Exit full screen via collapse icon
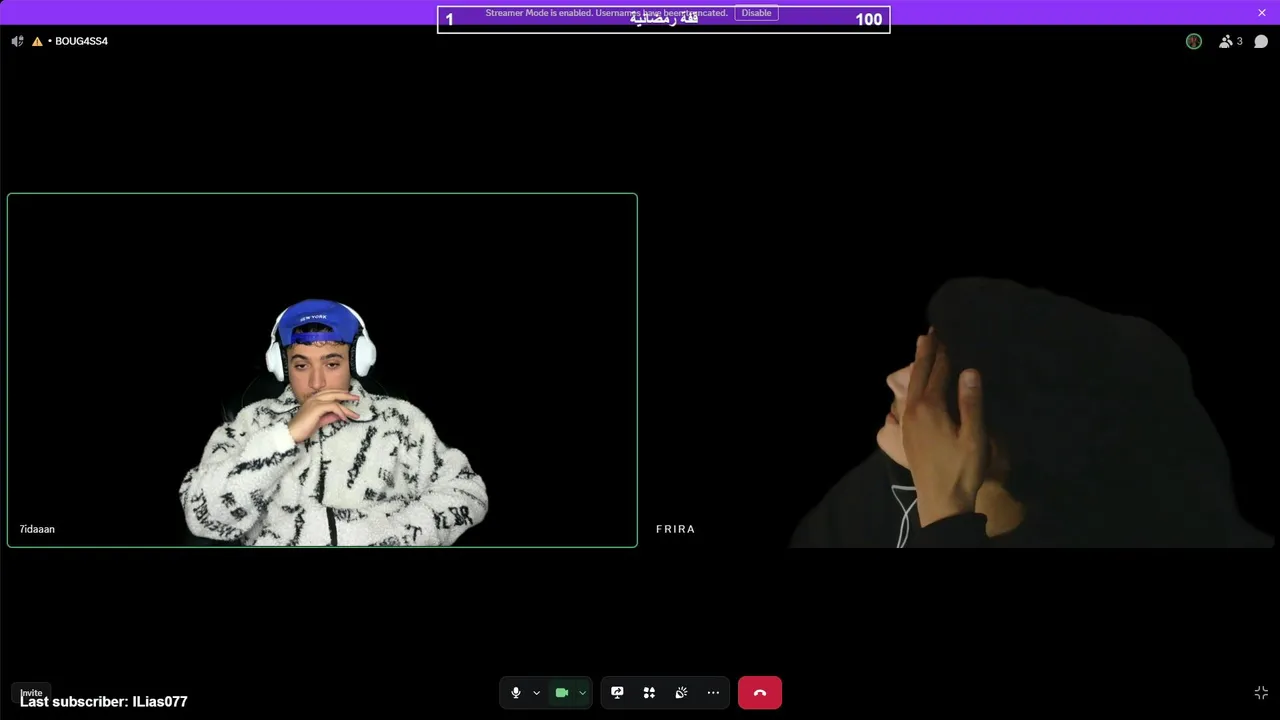Image resolution: width=1280 pixels, height=720 pixels. point(1261,693)
